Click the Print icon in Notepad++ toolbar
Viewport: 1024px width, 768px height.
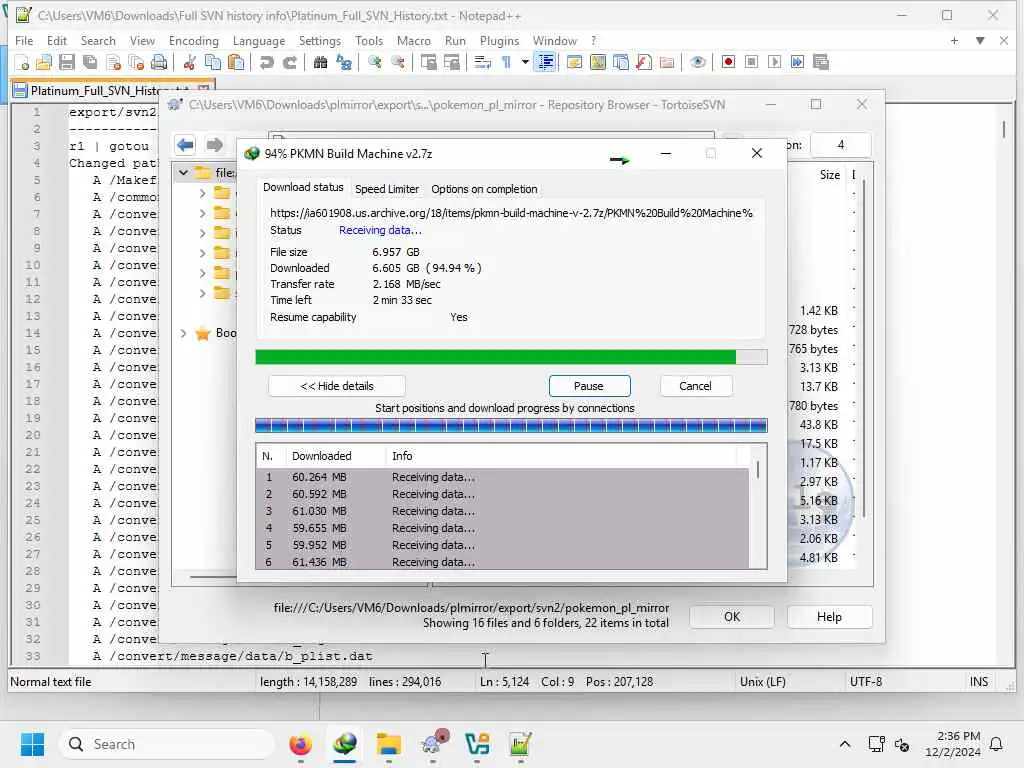point(159,63)
